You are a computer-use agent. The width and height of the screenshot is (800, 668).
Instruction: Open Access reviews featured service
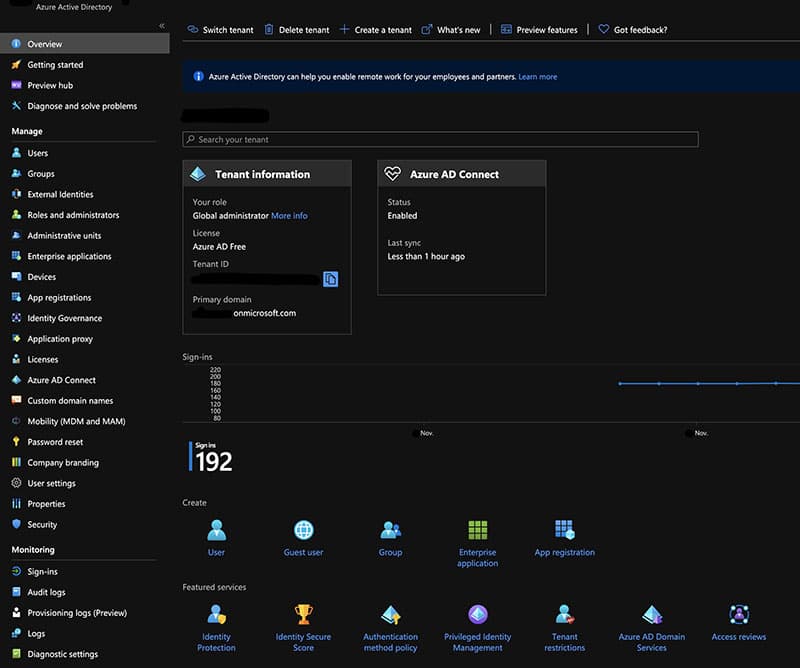click(x=739, y=622)
